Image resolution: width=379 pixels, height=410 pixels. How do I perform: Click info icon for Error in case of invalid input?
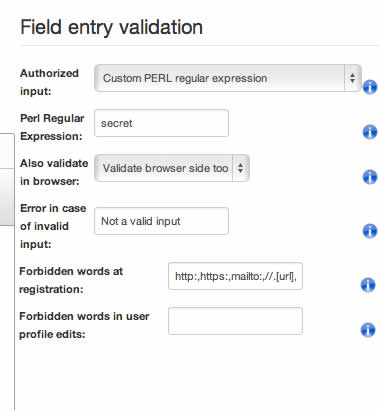(x=370, y=231)
